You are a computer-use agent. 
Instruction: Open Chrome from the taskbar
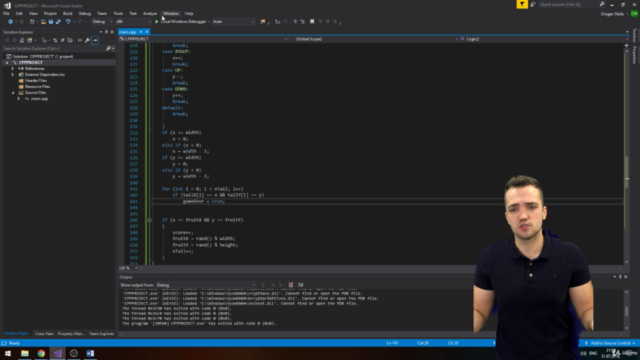[41, 353]
